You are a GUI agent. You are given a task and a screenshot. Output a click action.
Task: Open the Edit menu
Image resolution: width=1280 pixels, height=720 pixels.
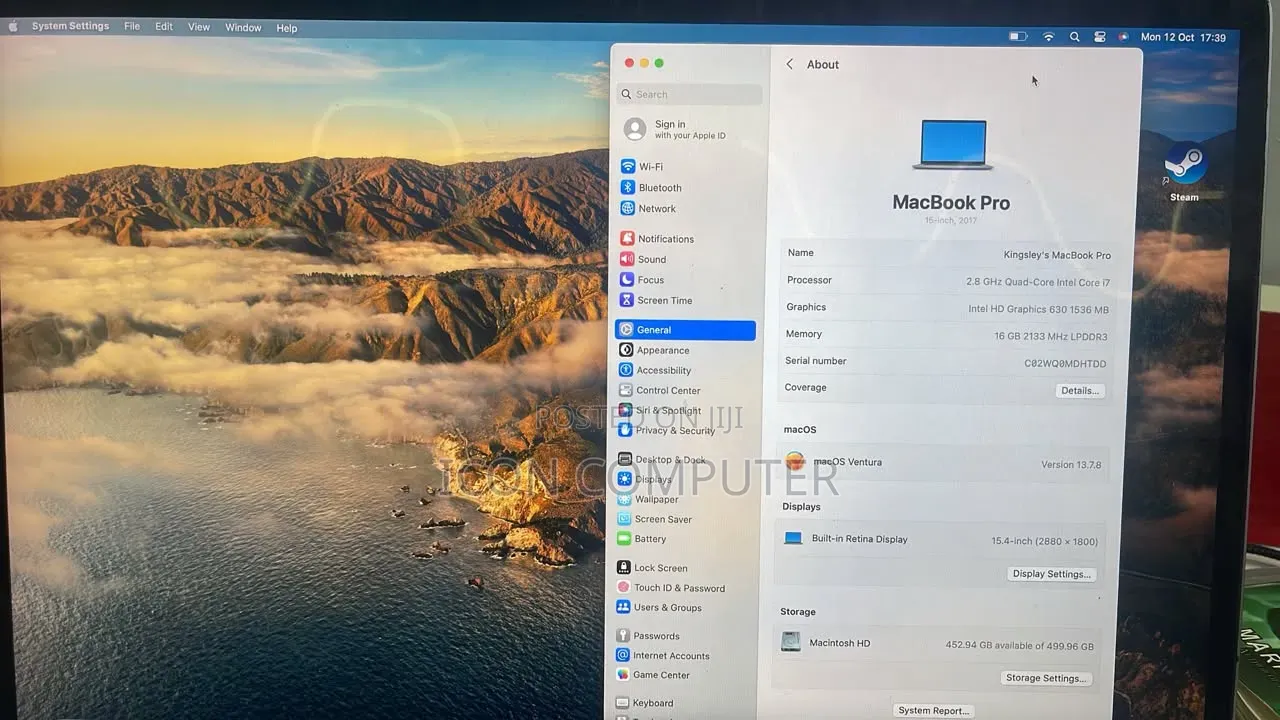(x=164, y=27)
